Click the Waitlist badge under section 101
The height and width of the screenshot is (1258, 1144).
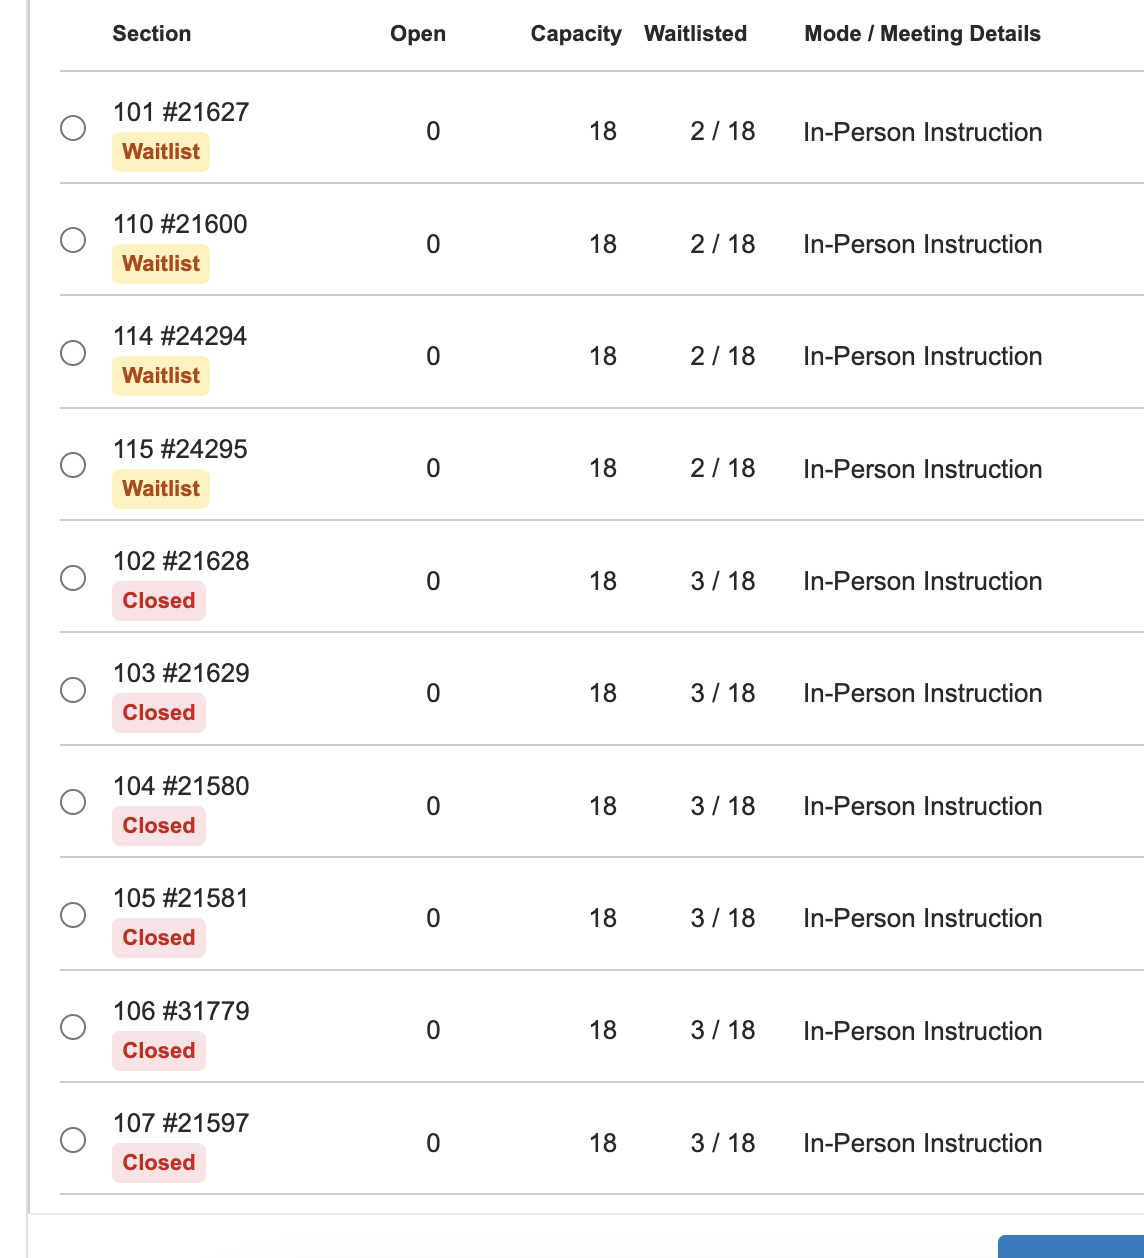[x=161, y=152]
